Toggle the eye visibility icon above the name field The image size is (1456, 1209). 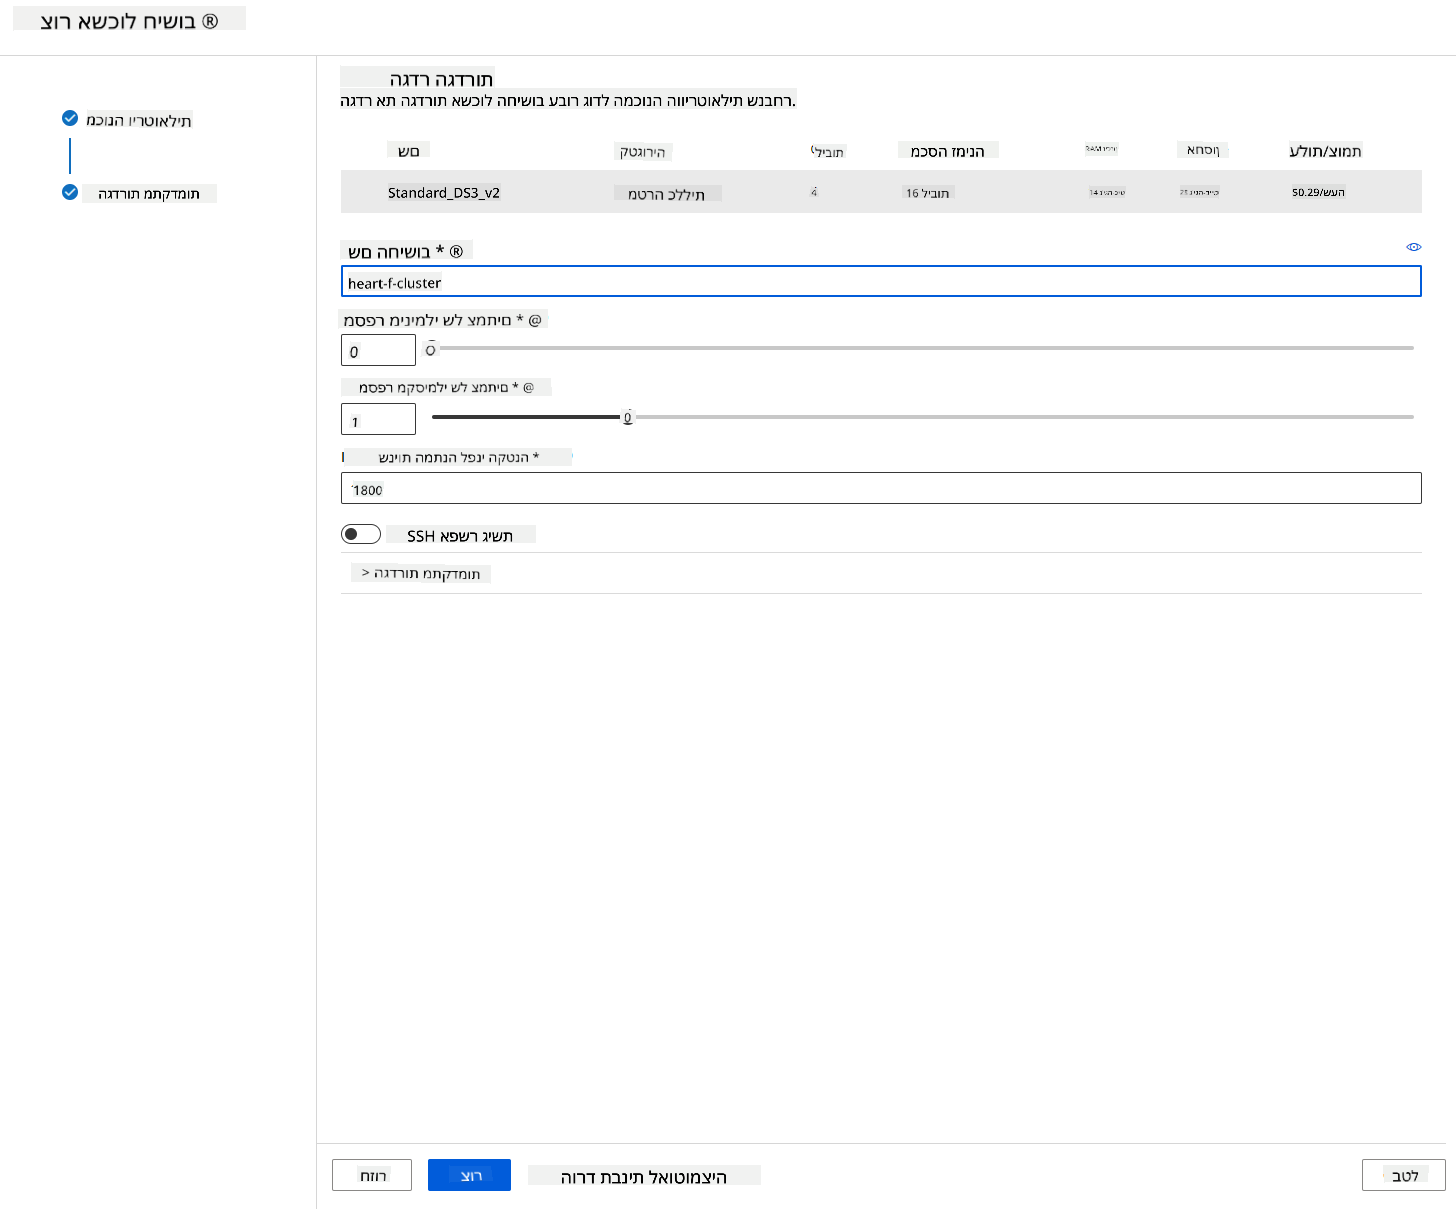click(x=1414, y=246)
